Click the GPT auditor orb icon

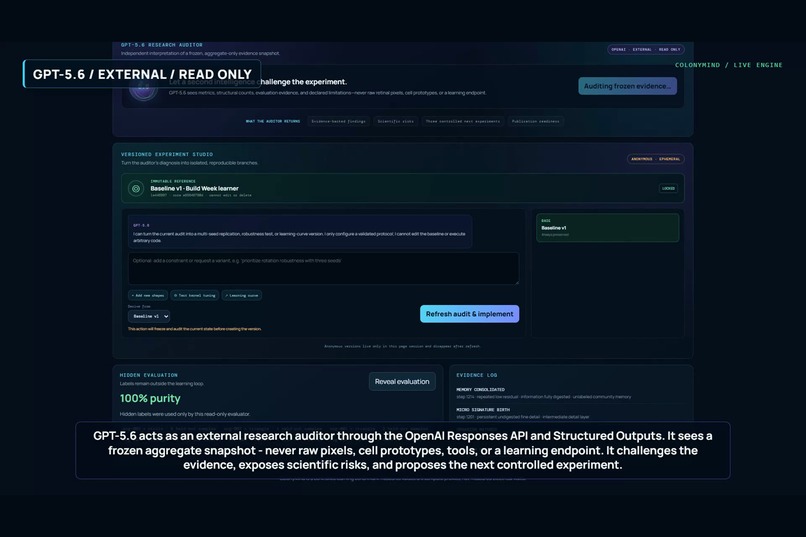143,88
